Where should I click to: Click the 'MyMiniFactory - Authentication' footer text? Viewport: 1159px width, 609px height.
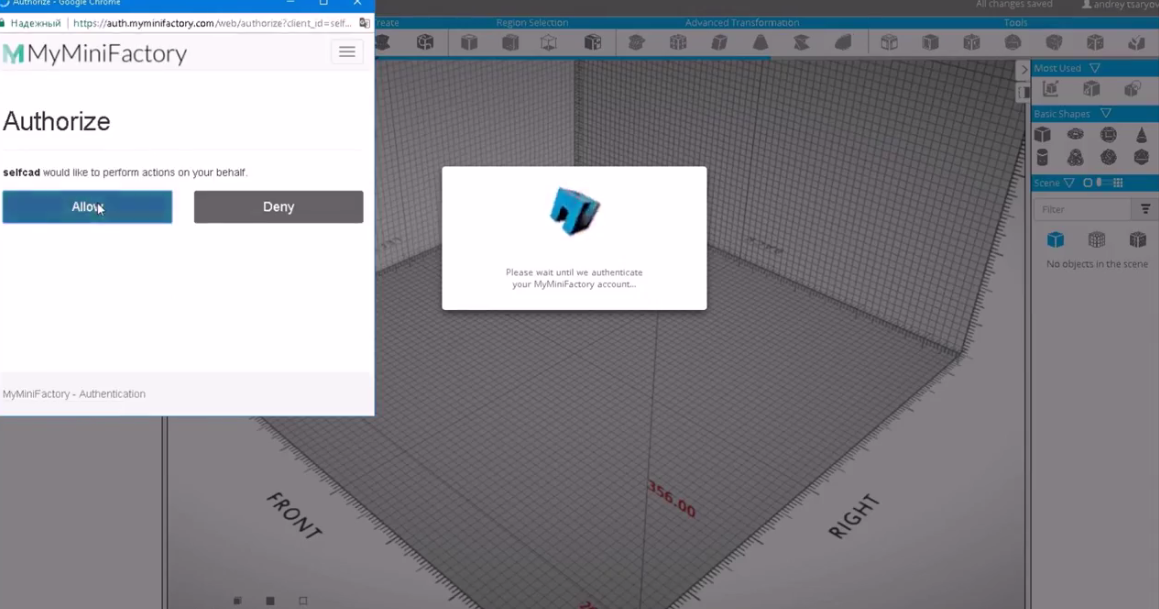pyautogui.click(x=74, y=394)
